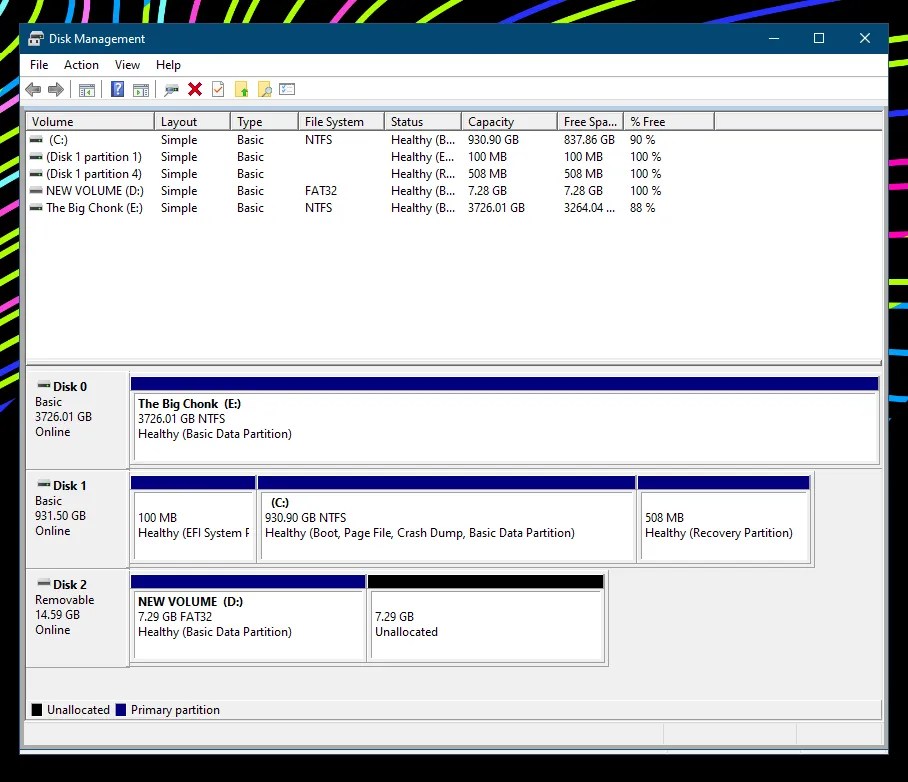Click the Disk 1 drive icon

(43, 484)
